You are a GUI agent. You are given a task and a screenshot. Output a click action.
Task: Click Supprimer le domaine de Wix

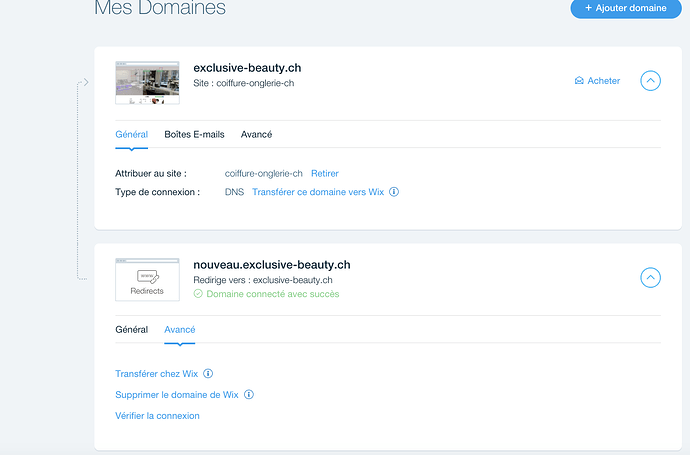click(x=176, y=395)
